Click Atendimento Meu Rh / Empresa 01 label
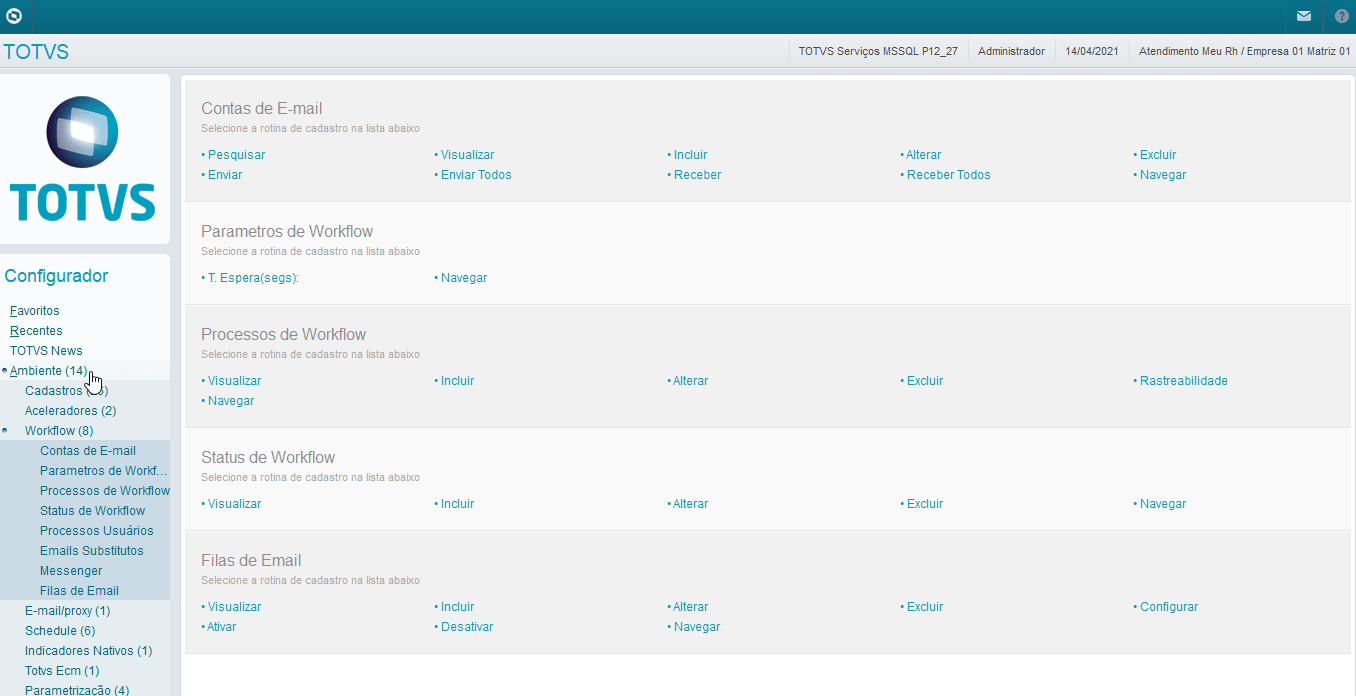Screen dimensions: 1356x696 click(x=1244, y=51)
